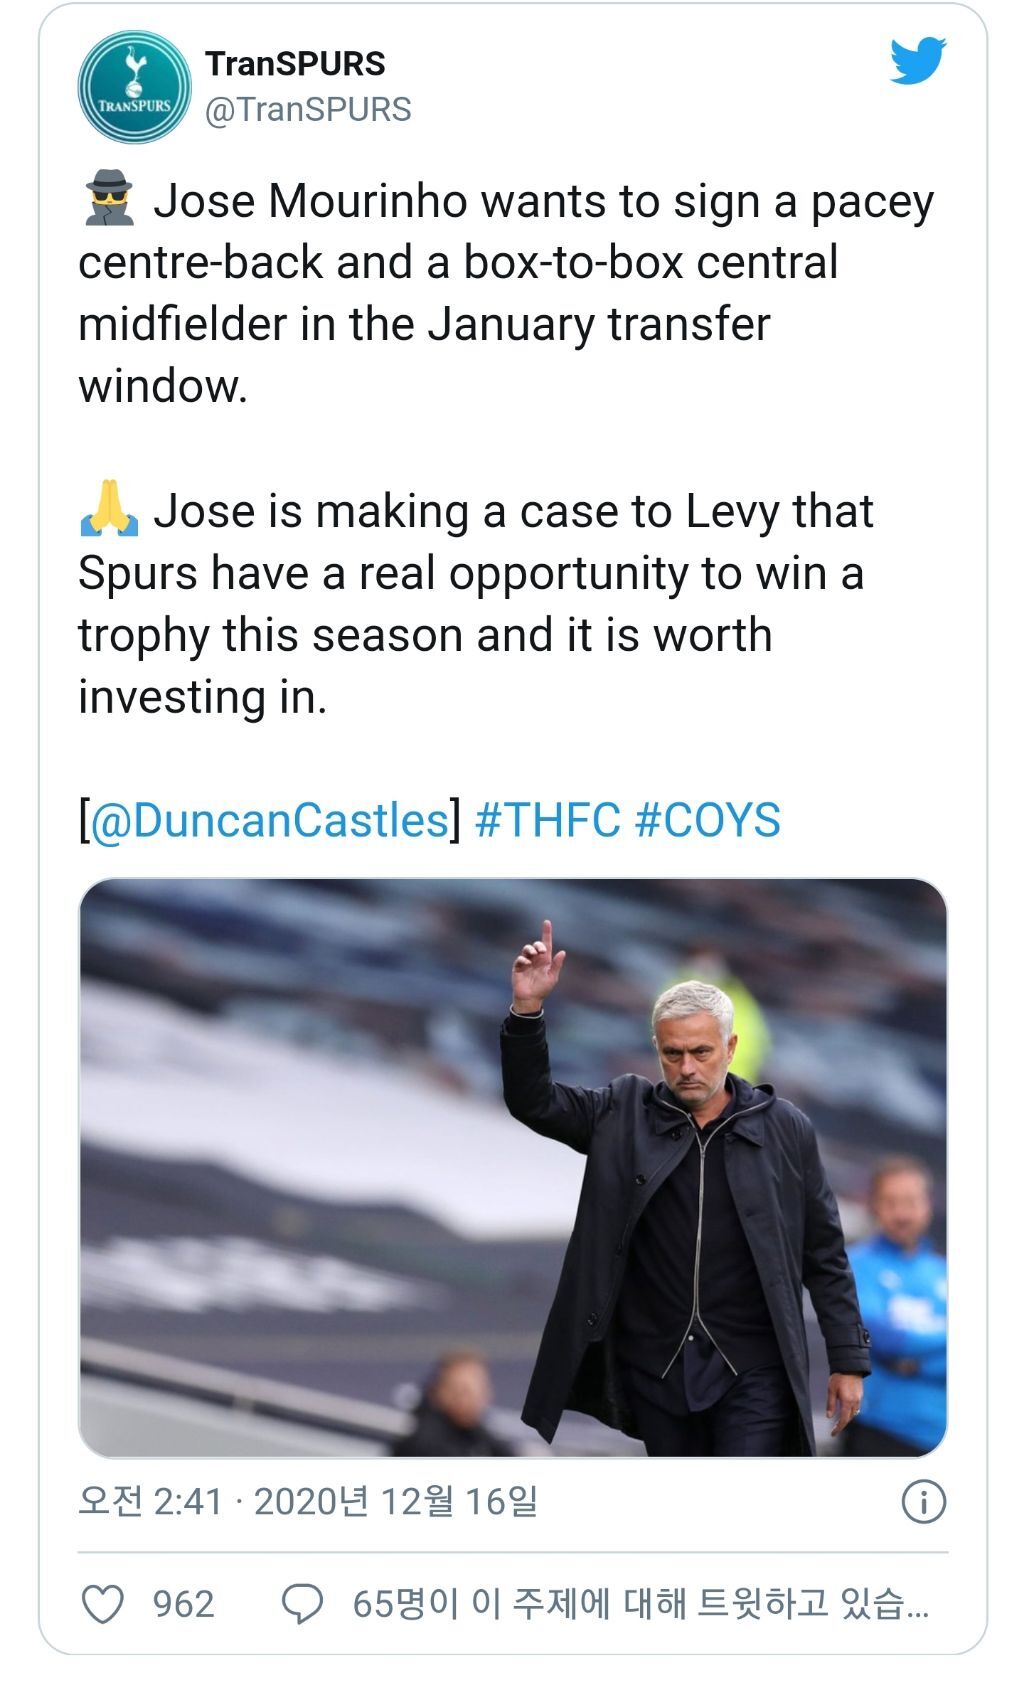Open the @DuncanCastles mention
Viewport: 1024px width, 1690px height.
point(269,820)
